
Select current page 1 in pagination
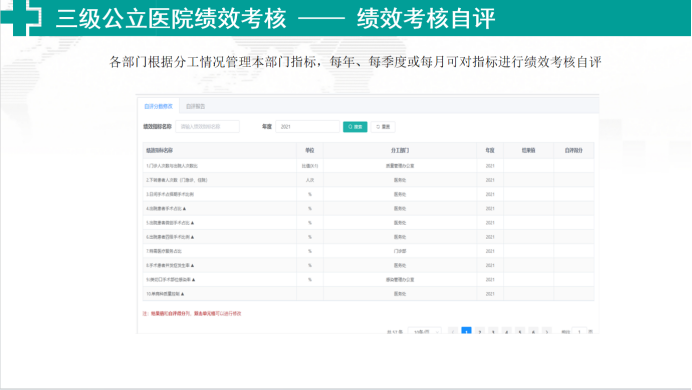466,331
